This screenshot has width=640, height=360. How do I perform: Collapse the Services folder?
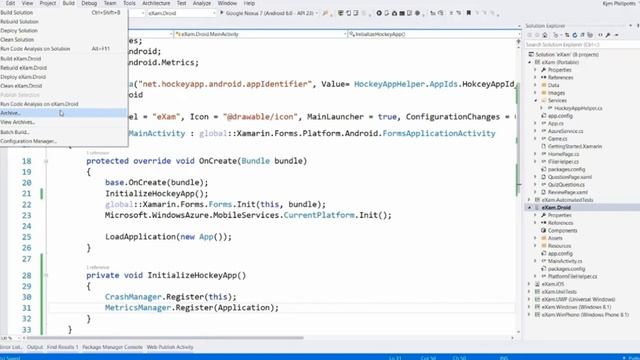pyautogui.click(x=536, y=100)
